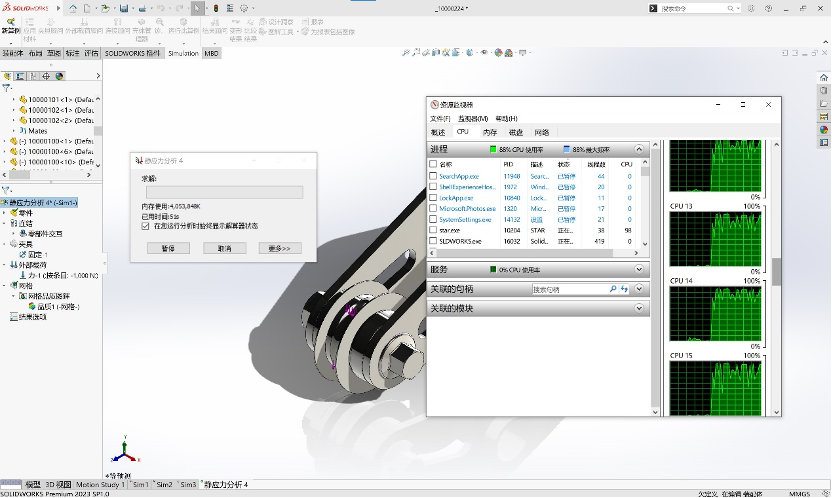Click the feature tree horizontal scrollbar

click(x=46, y=174)
